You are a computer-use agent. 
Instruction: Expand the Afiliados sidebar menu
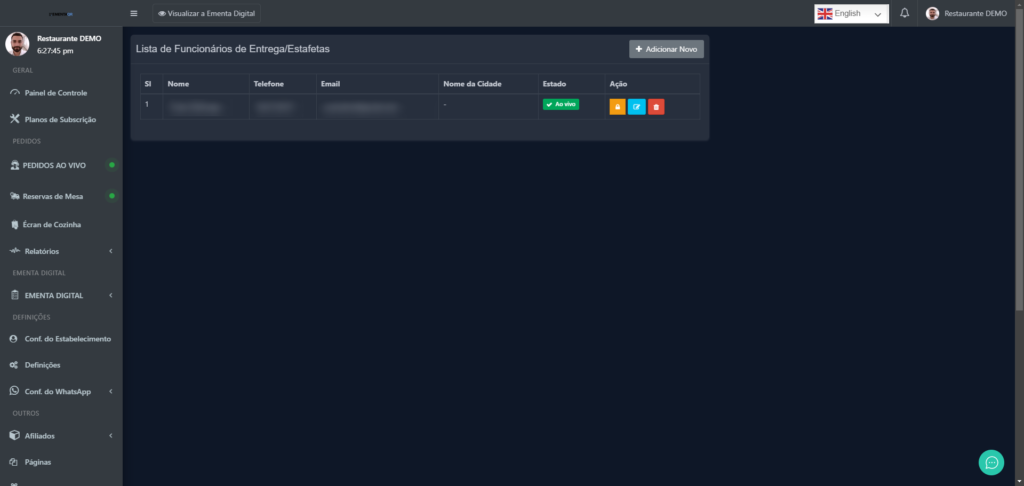click(x=60, y=436)
